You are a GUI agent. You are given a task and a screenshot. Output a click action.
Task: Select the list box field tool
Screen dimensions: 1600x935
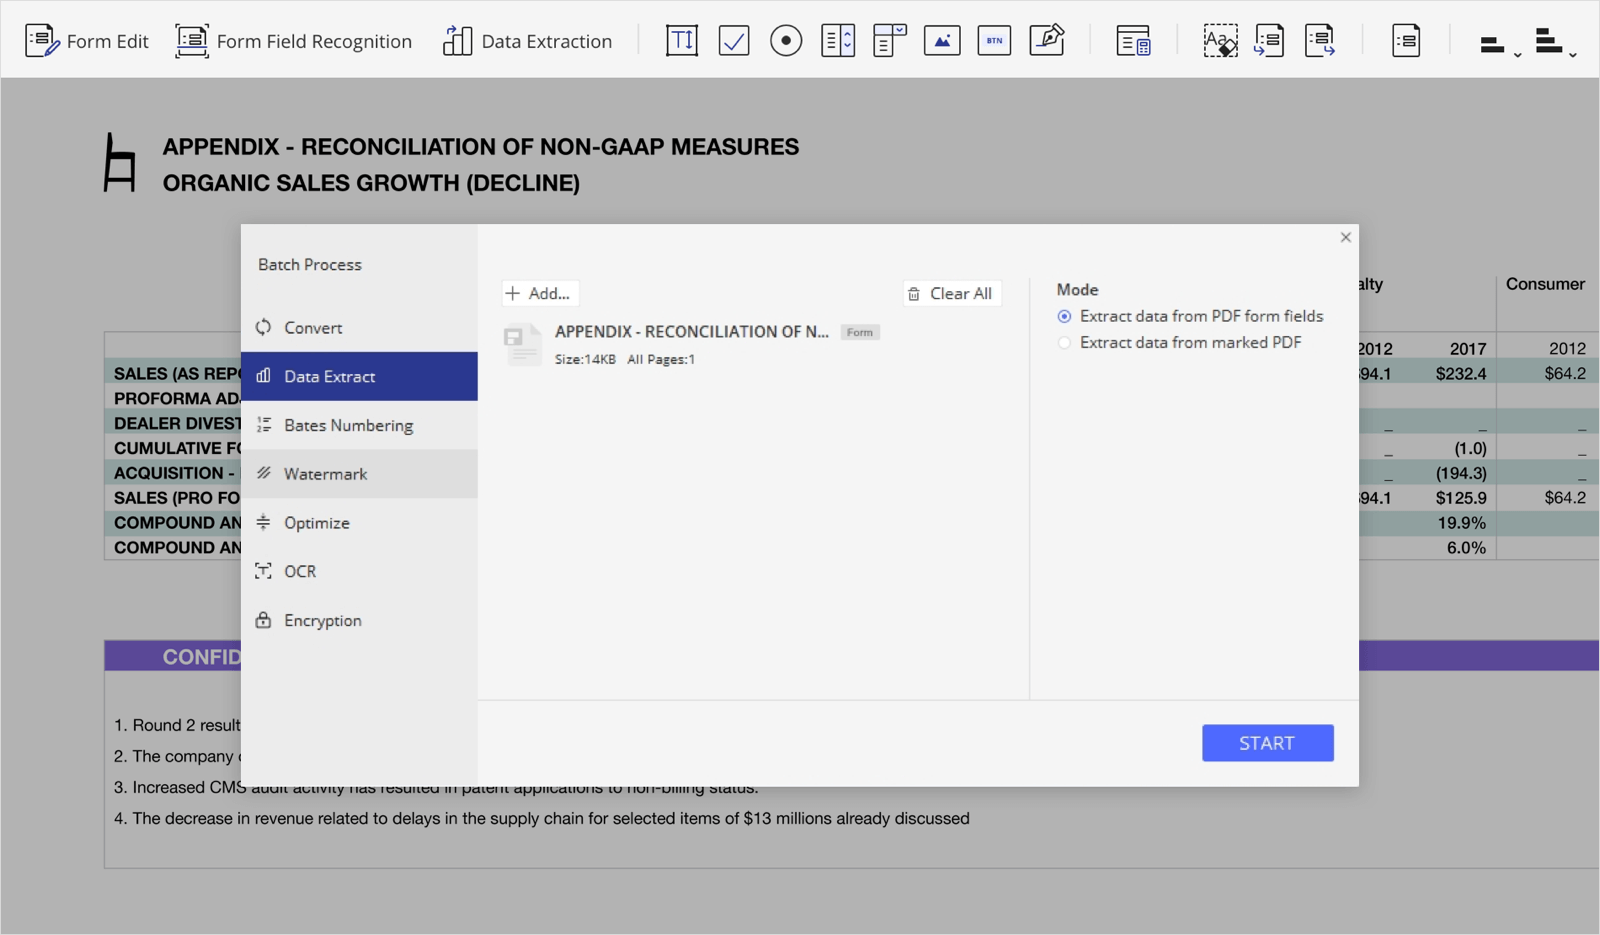point(838,41)
